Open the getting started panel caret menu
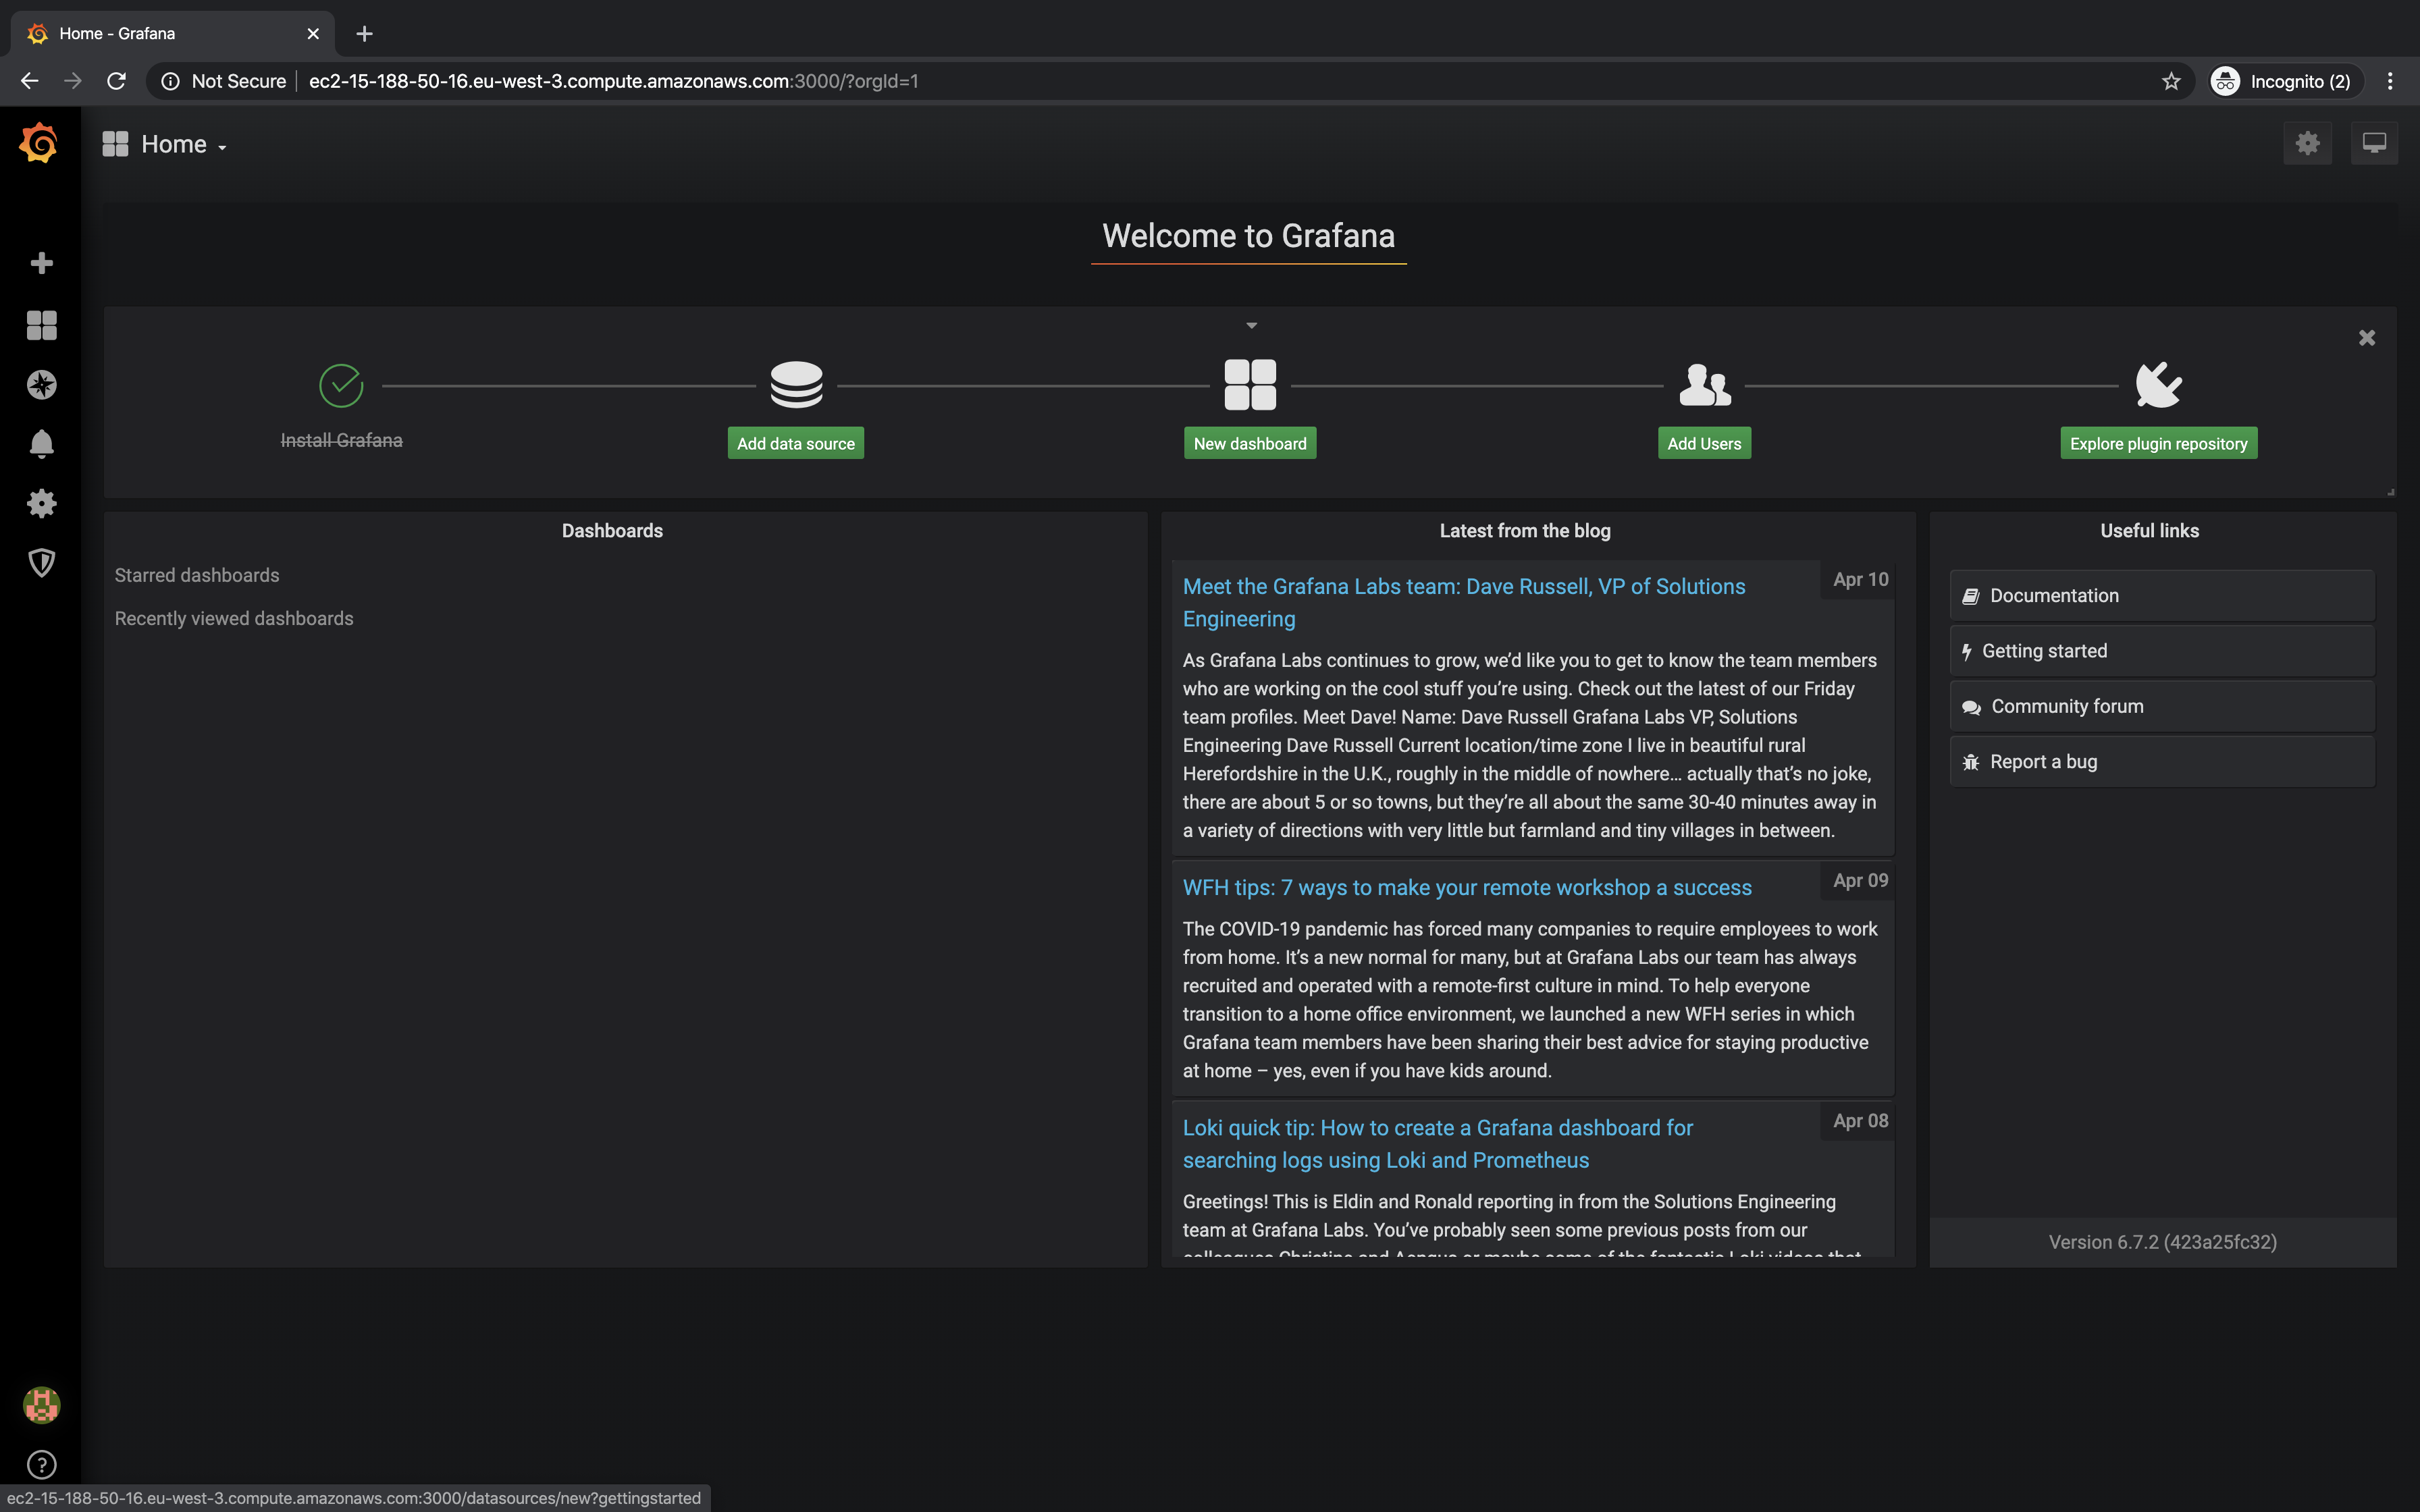 pyautogui.click(x=1251, y=326)
